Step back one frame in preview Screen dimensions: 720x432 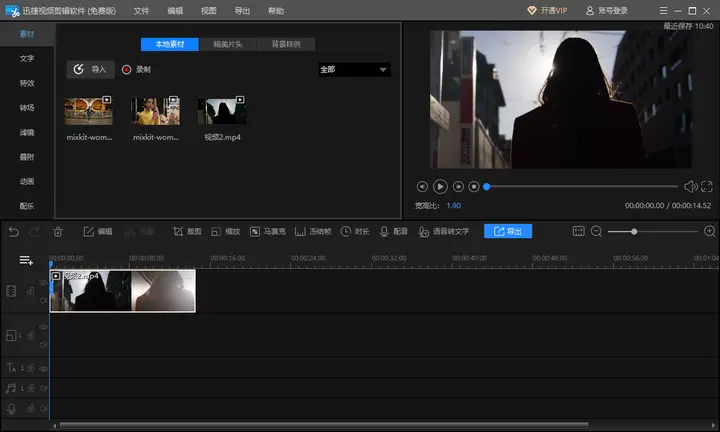coord(422,186)
